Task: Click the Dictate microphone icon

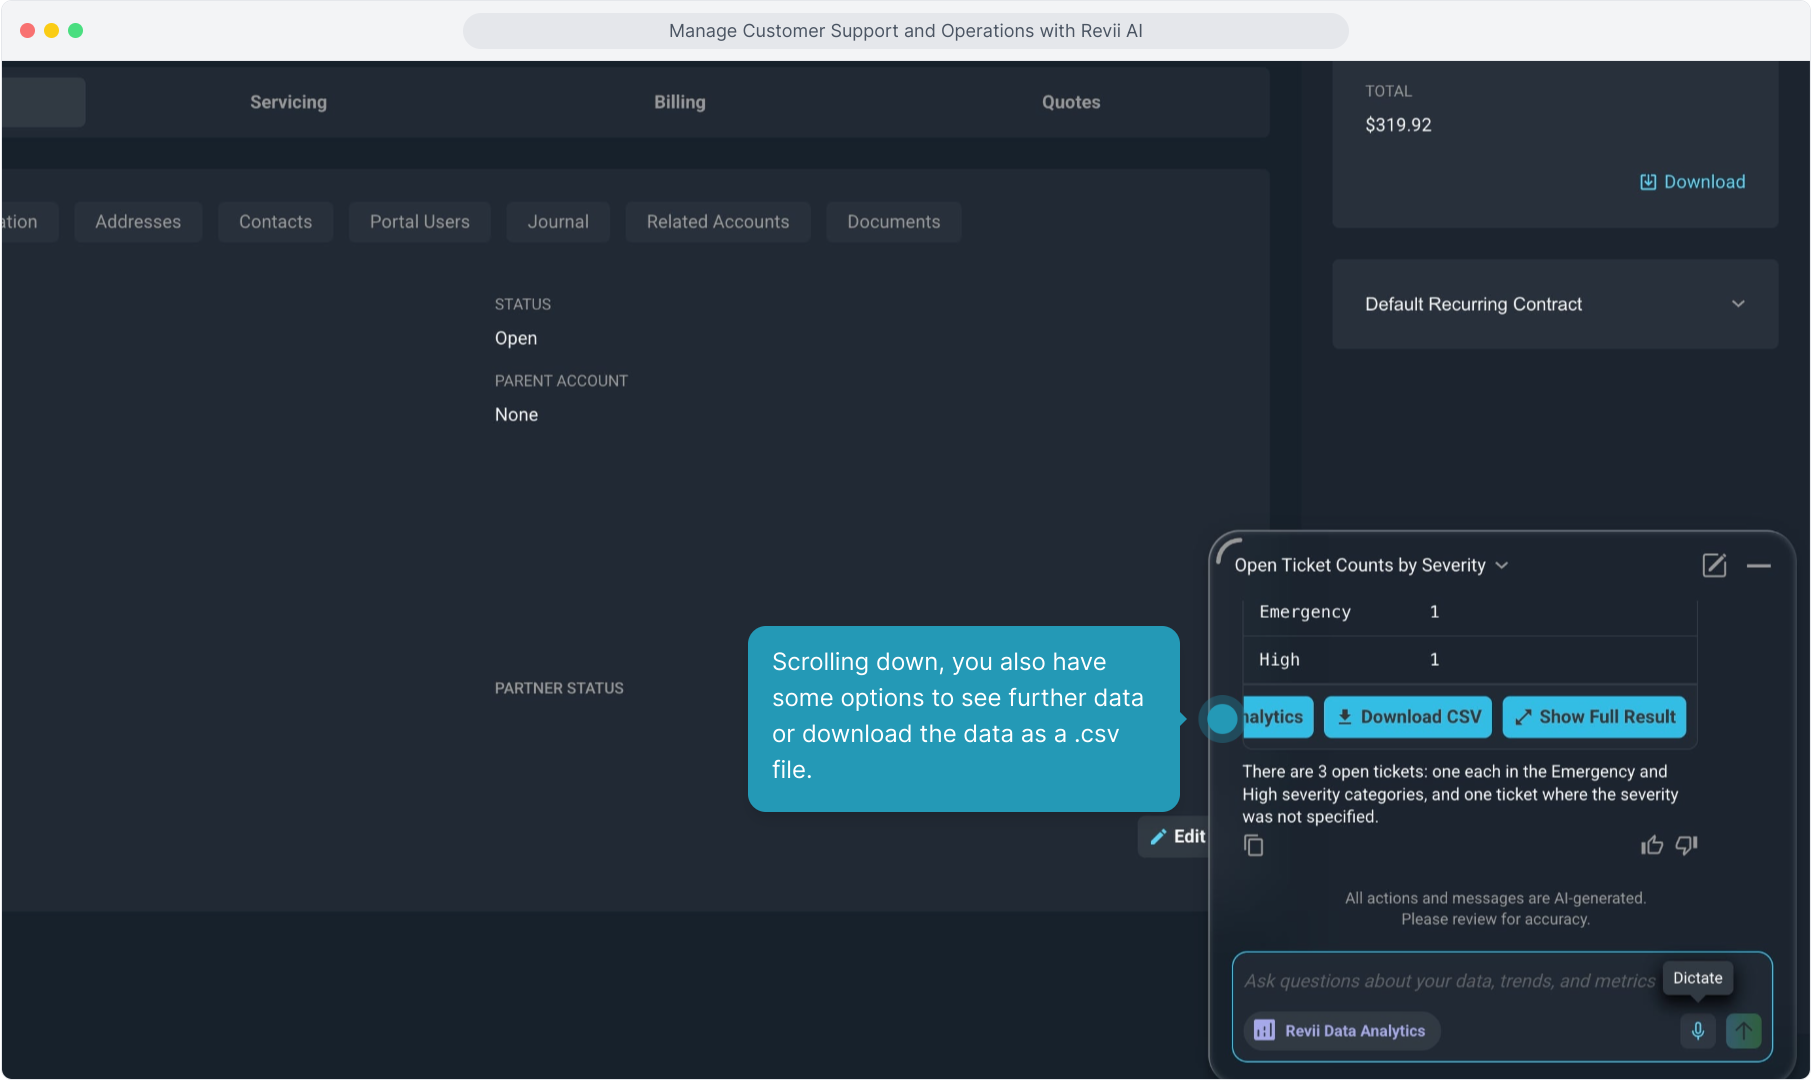Action: point(1698,1030)
